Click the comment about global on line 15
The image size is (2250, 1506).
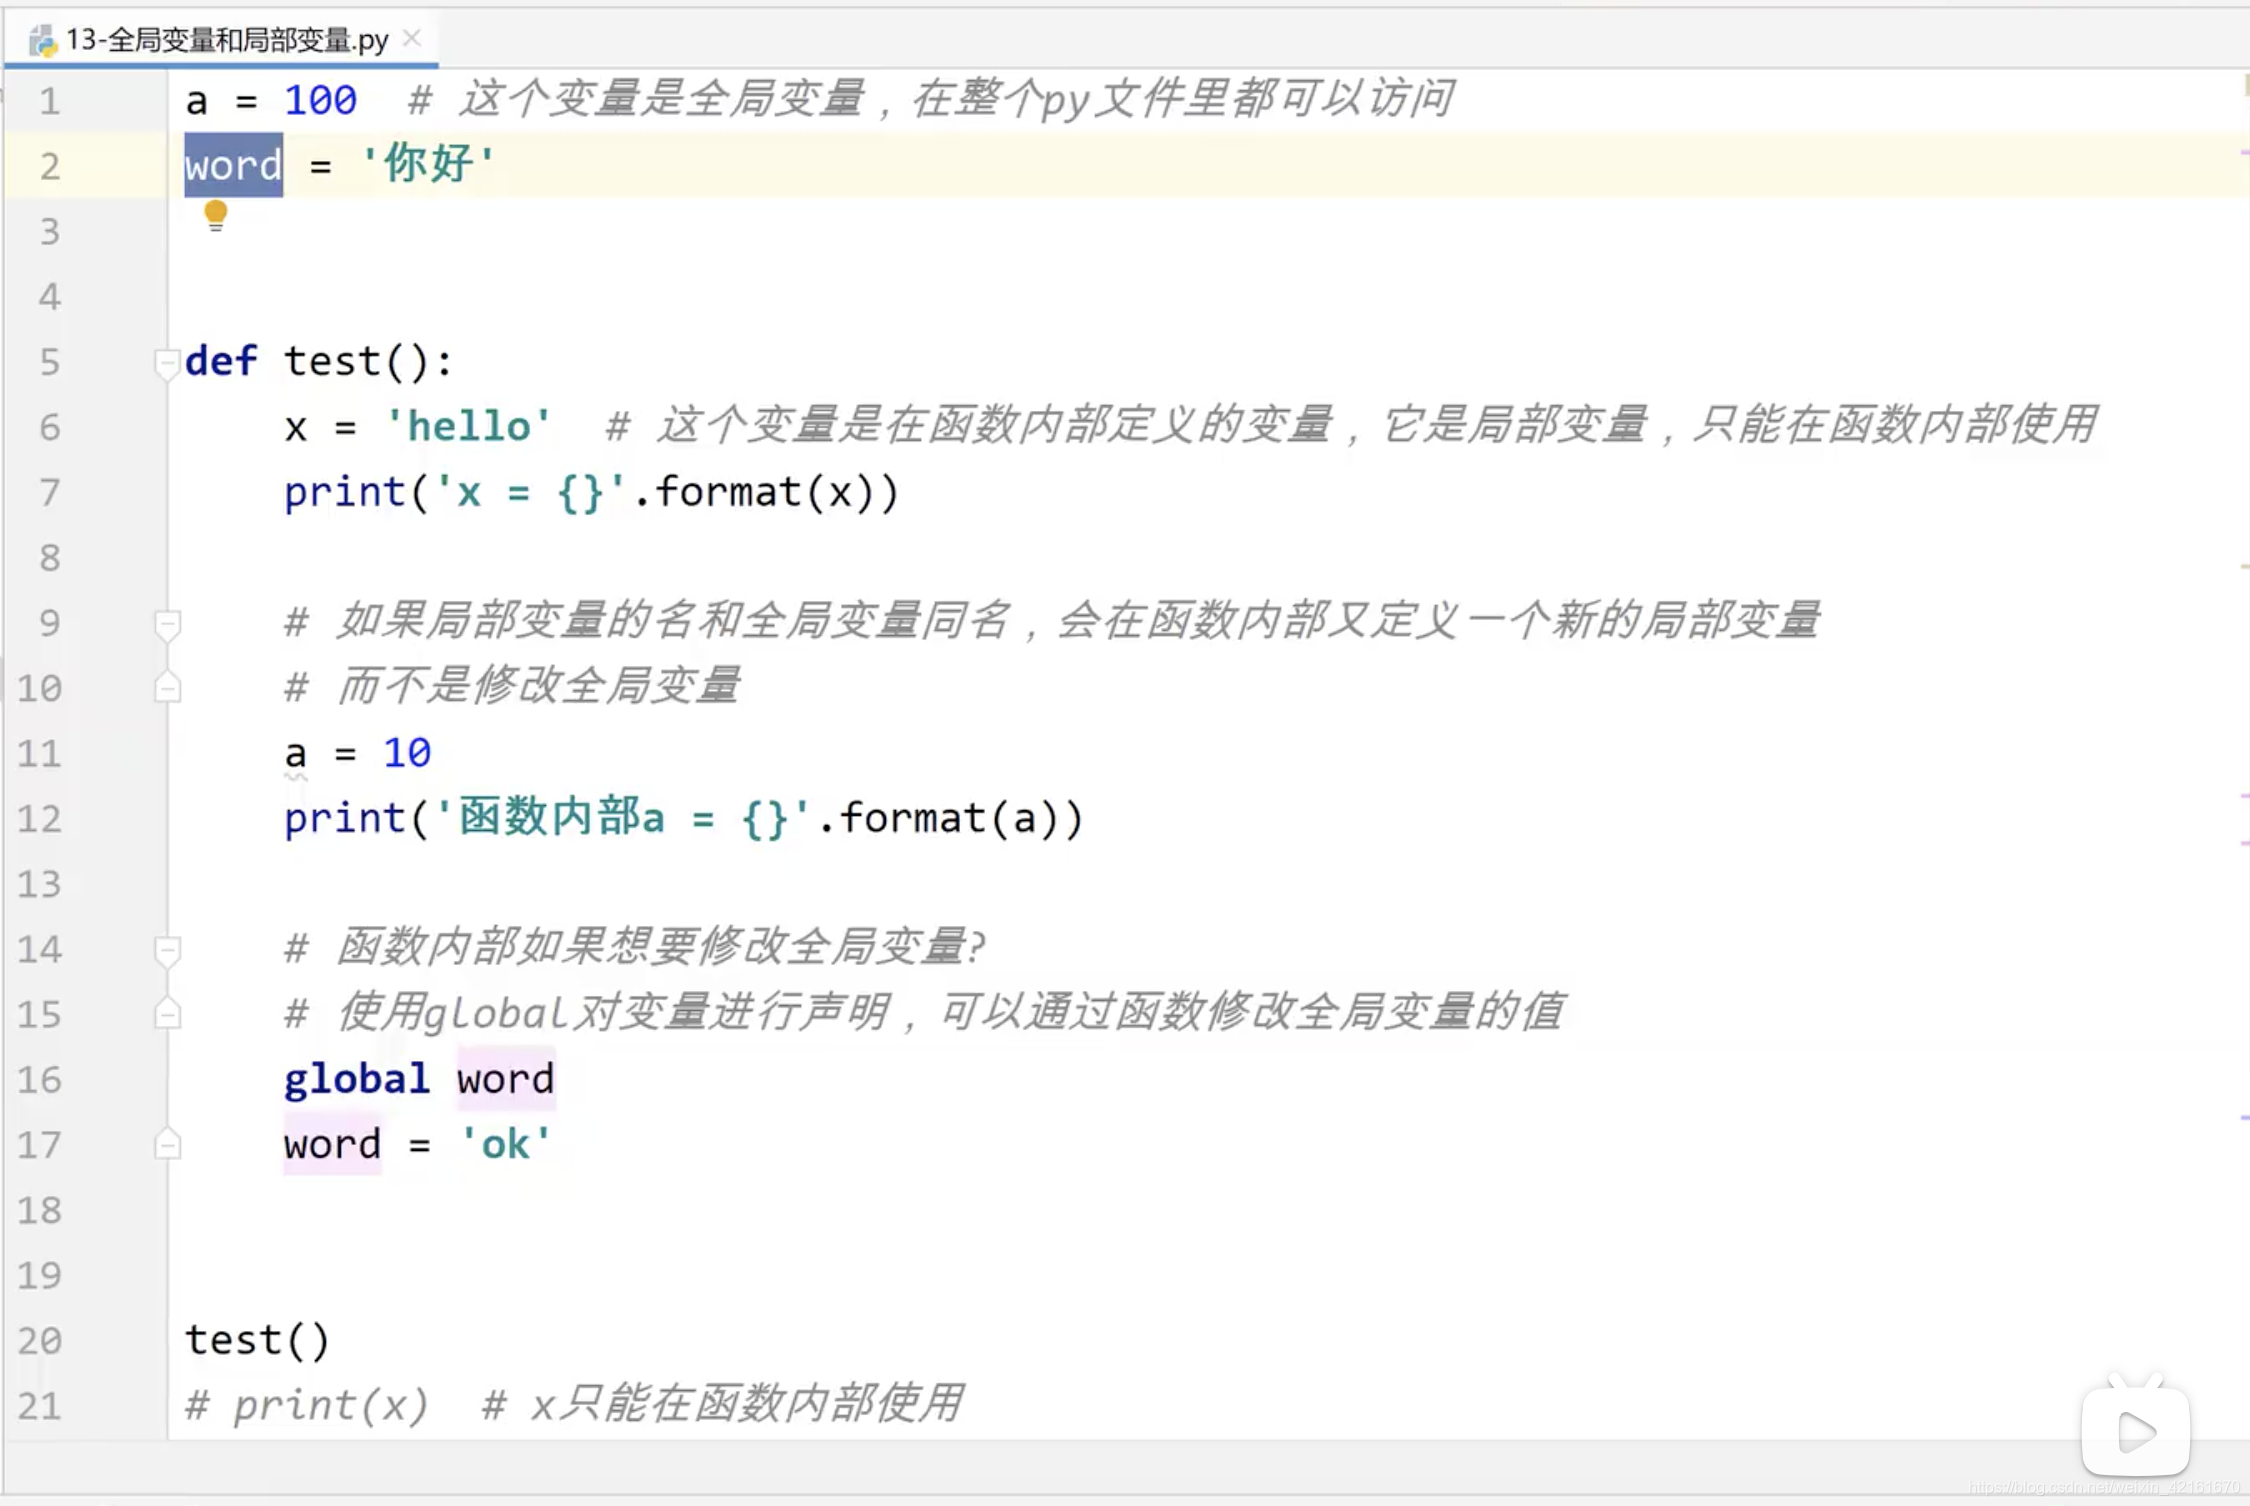(925, 1012)
